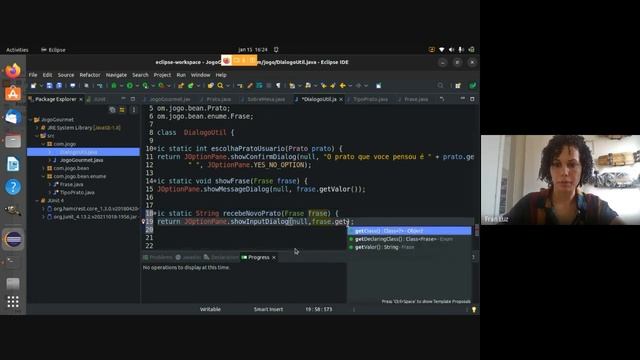Open the Navigate menu

click(116, 75)
